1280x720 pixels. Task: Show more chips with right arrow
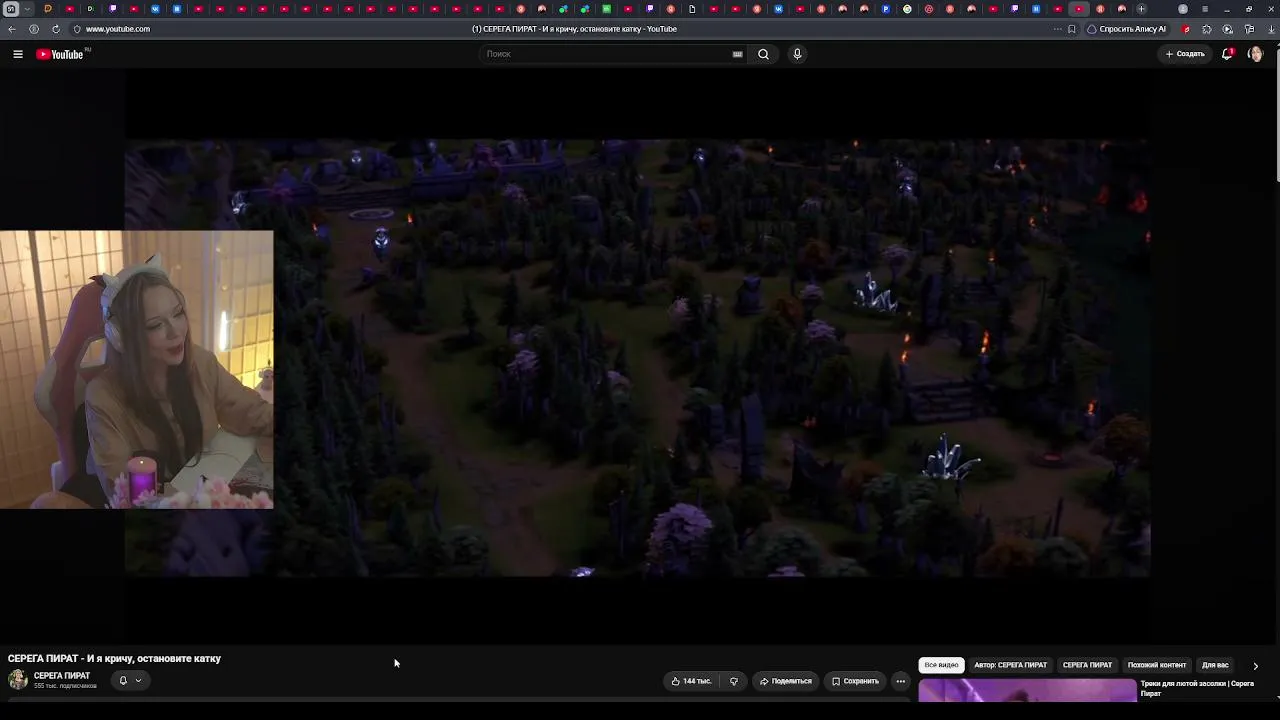[1256, 665]
